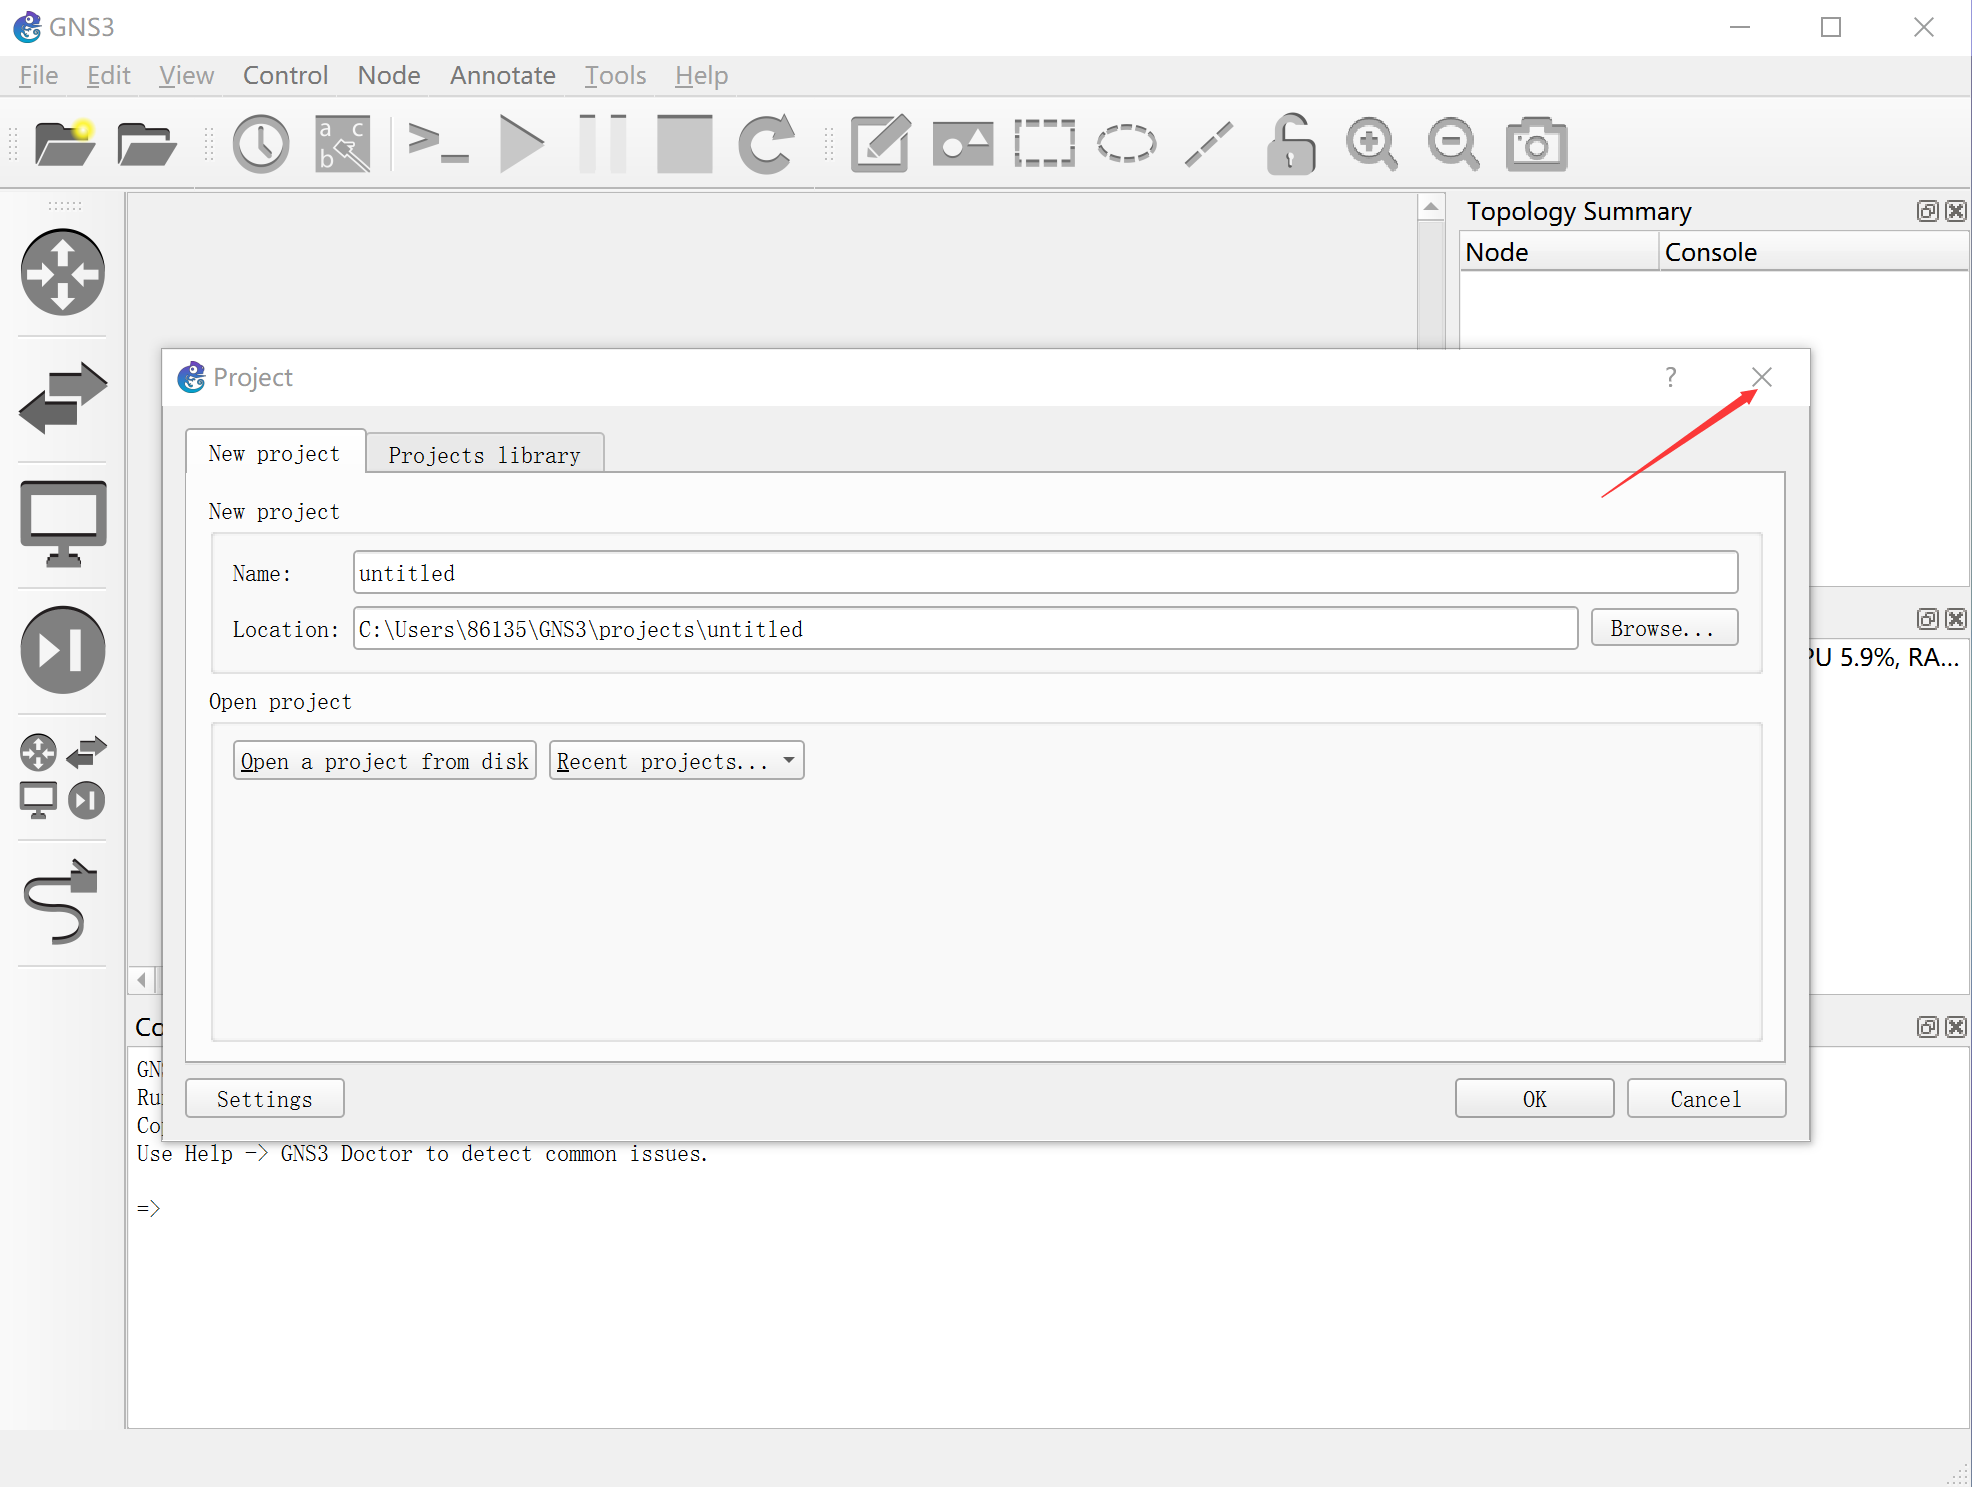1972x1487 pixels.
Task: Float the Console dock panel
Action: [x=1927, y=1027]
